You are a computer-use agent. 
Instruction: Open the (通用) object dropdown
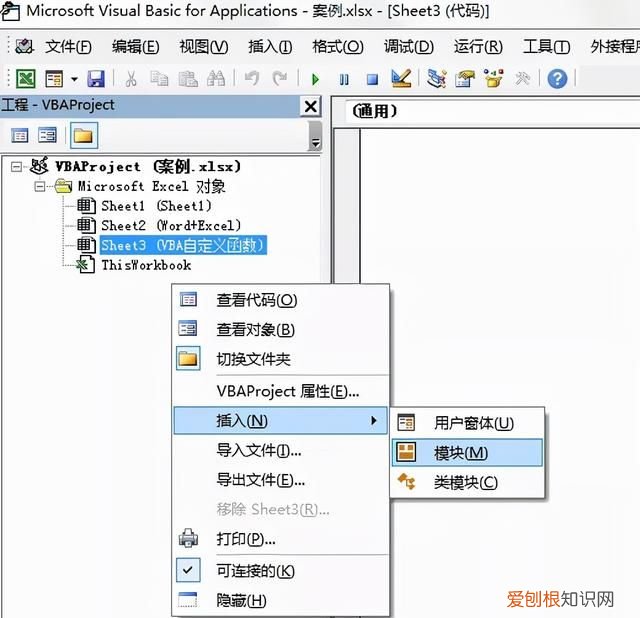[493, 111]
